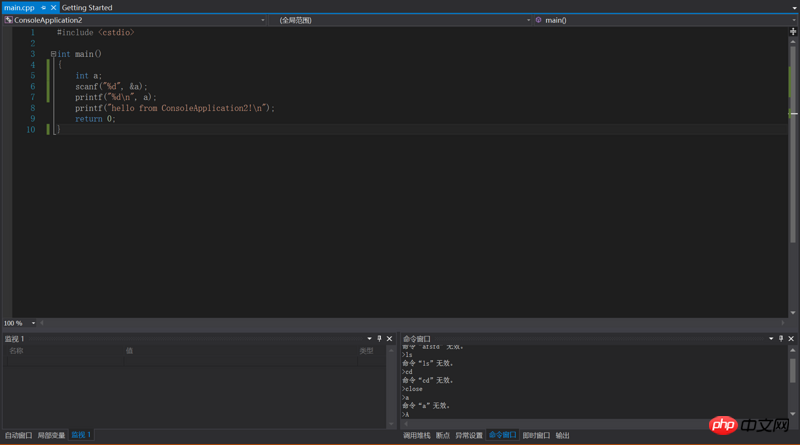Click the editor split window icon at top right

coord(793,32)
